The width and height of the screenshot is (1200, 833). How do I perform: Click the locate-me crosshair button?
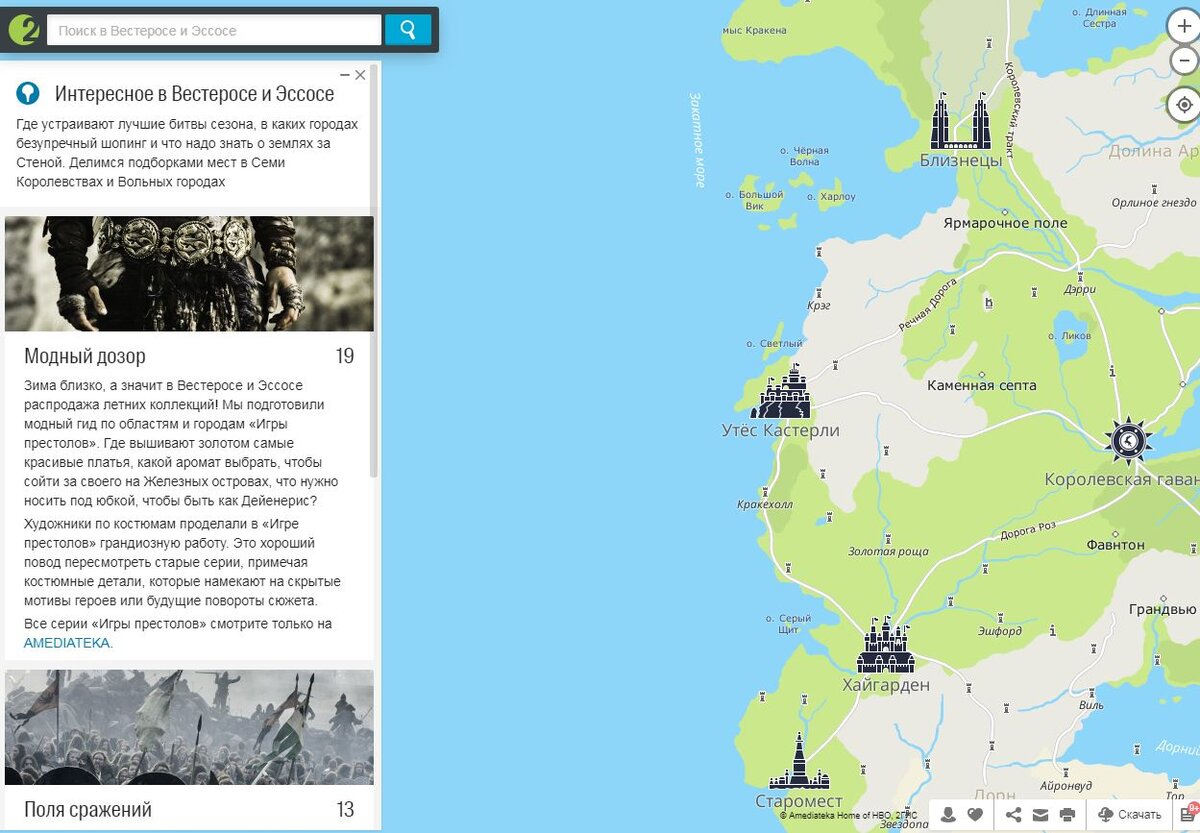[x=1185, y=104]
